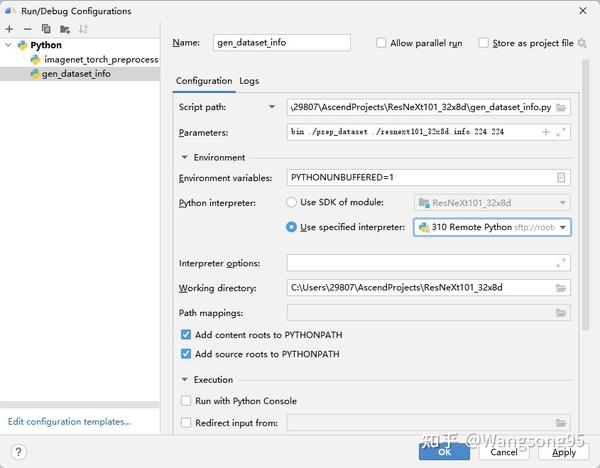600x468 pixels.
Task: Select Use SDK of module option
Action: tap(292, 203)
